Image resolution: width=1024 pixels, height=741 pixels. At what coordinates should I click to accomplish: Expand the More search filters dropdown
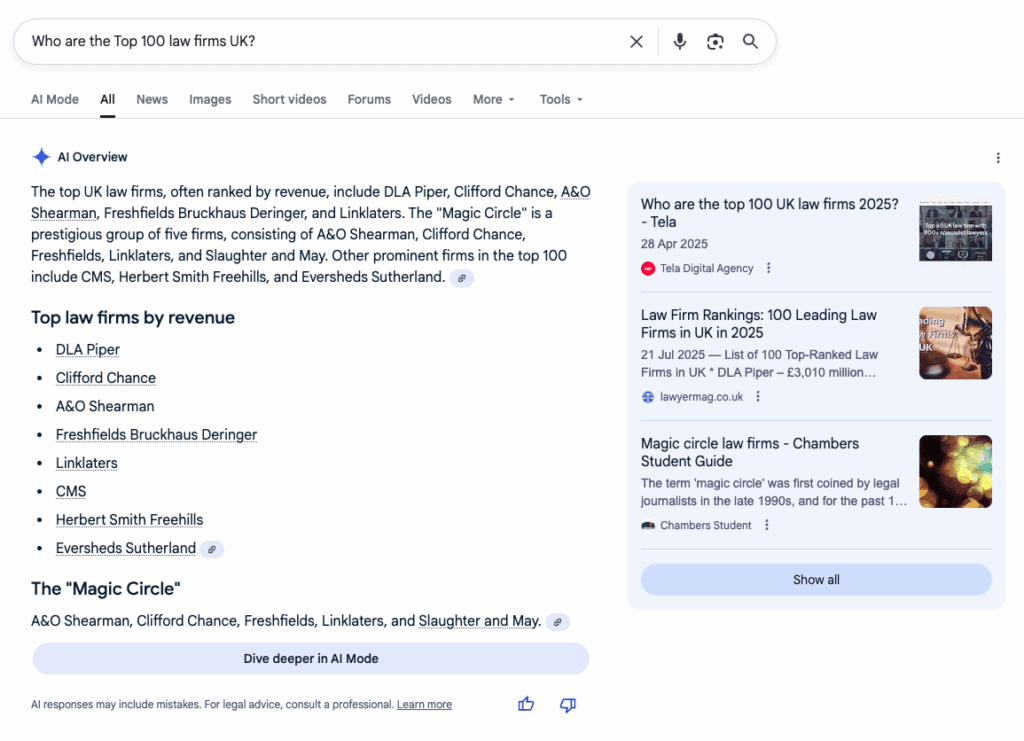pos(493,100)
